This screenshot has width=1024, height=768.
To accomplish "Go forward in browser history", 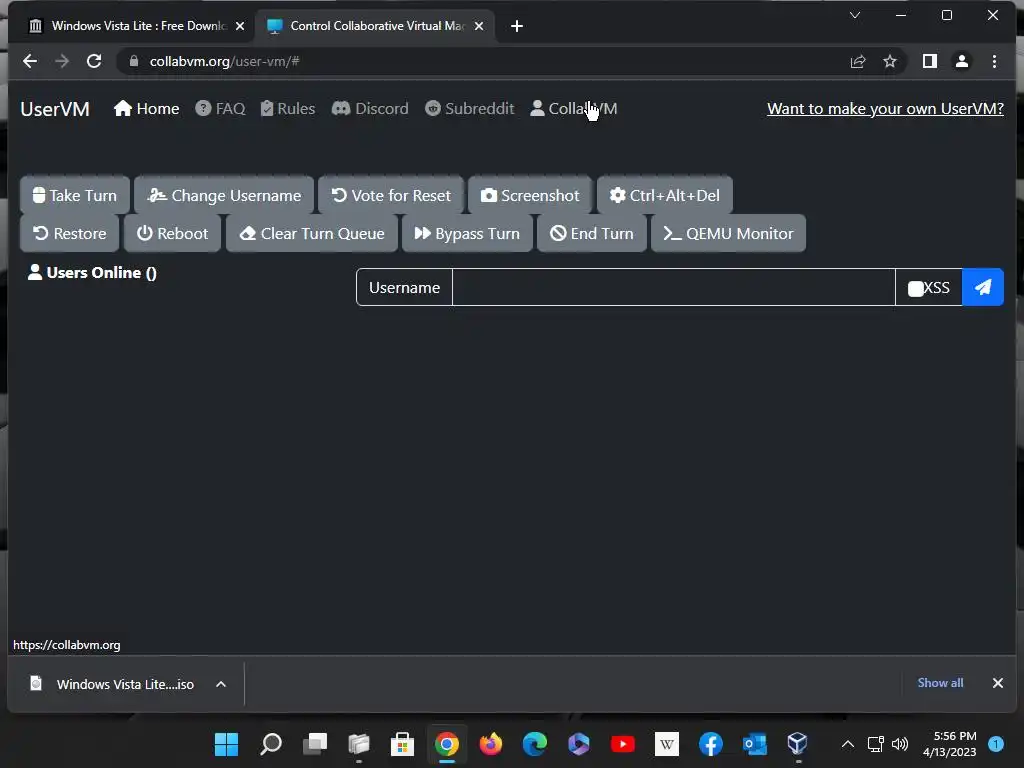I will (62, 61).
